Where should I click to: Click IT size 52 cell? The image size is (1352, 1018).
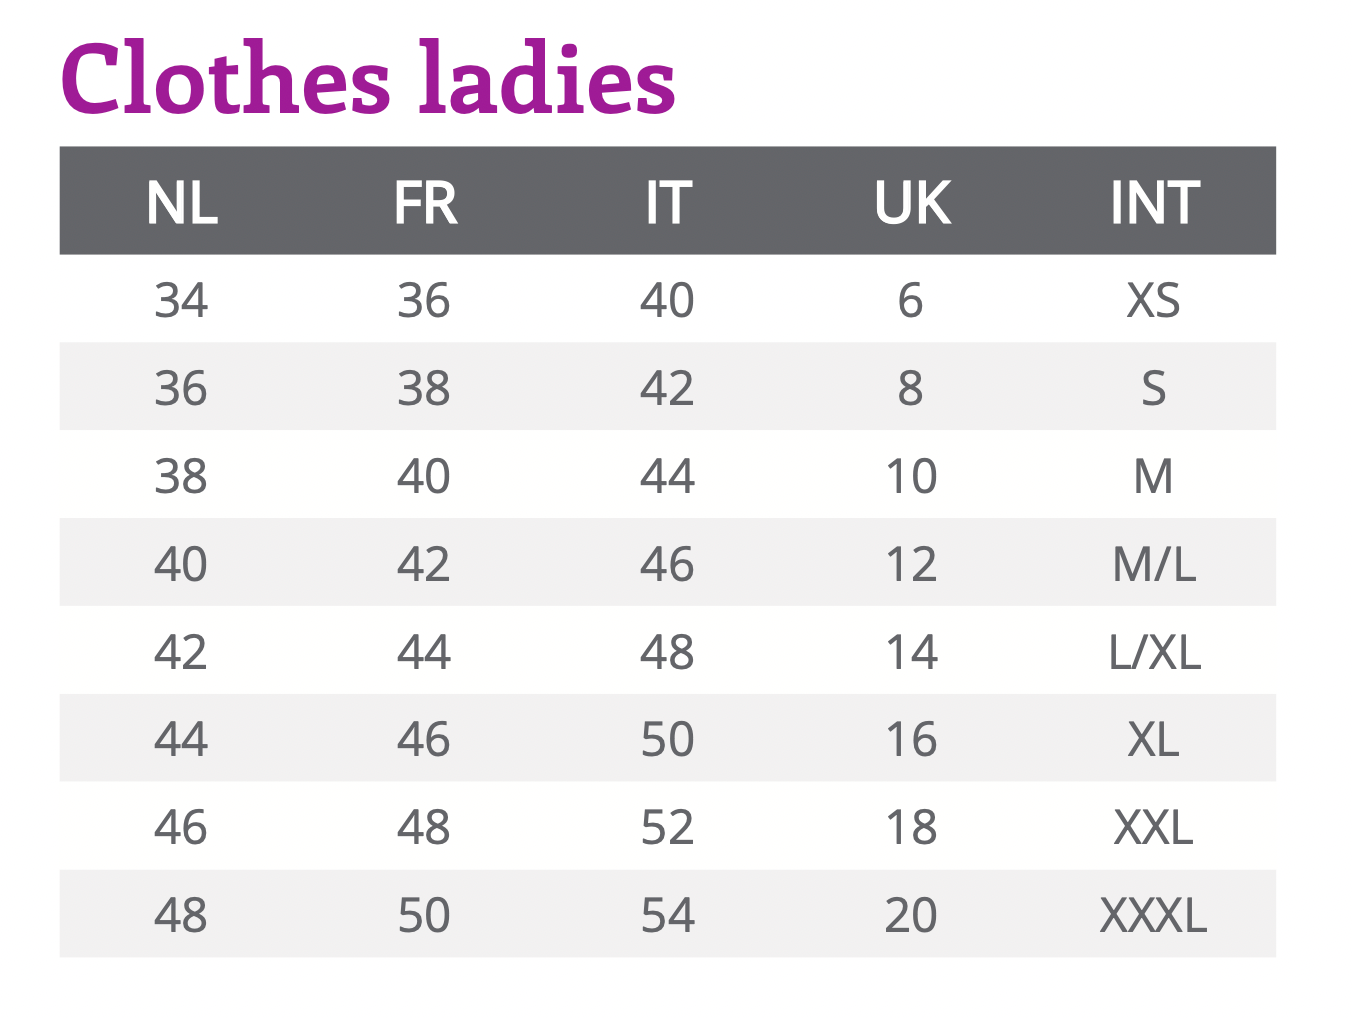tap(668, 827)
